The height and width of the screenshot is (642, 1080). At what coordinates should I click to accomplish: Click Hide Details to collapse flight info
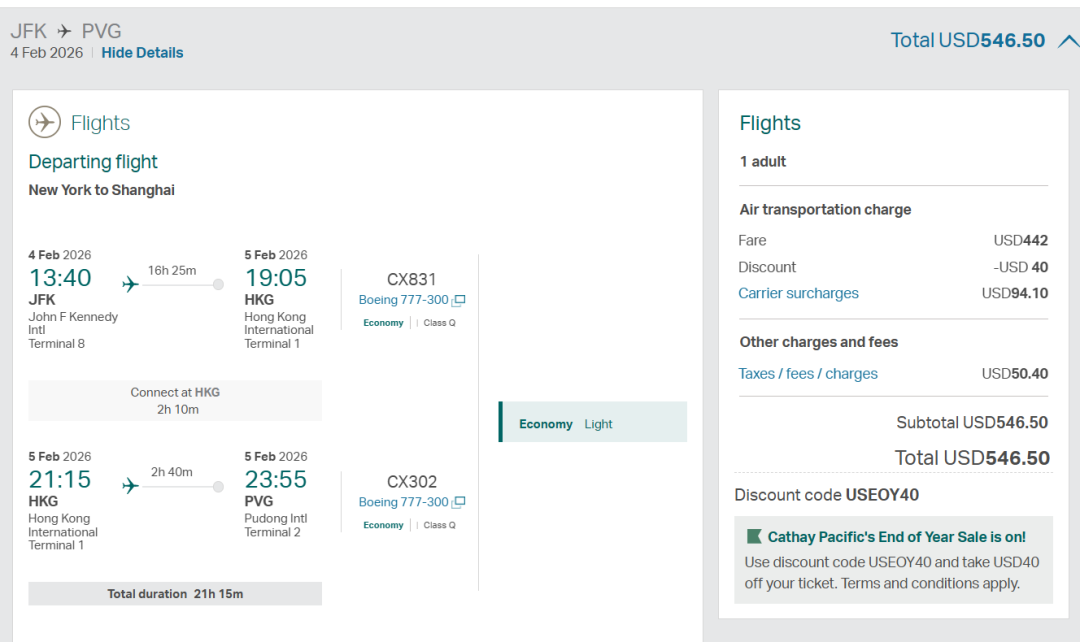tap(142, 53)
